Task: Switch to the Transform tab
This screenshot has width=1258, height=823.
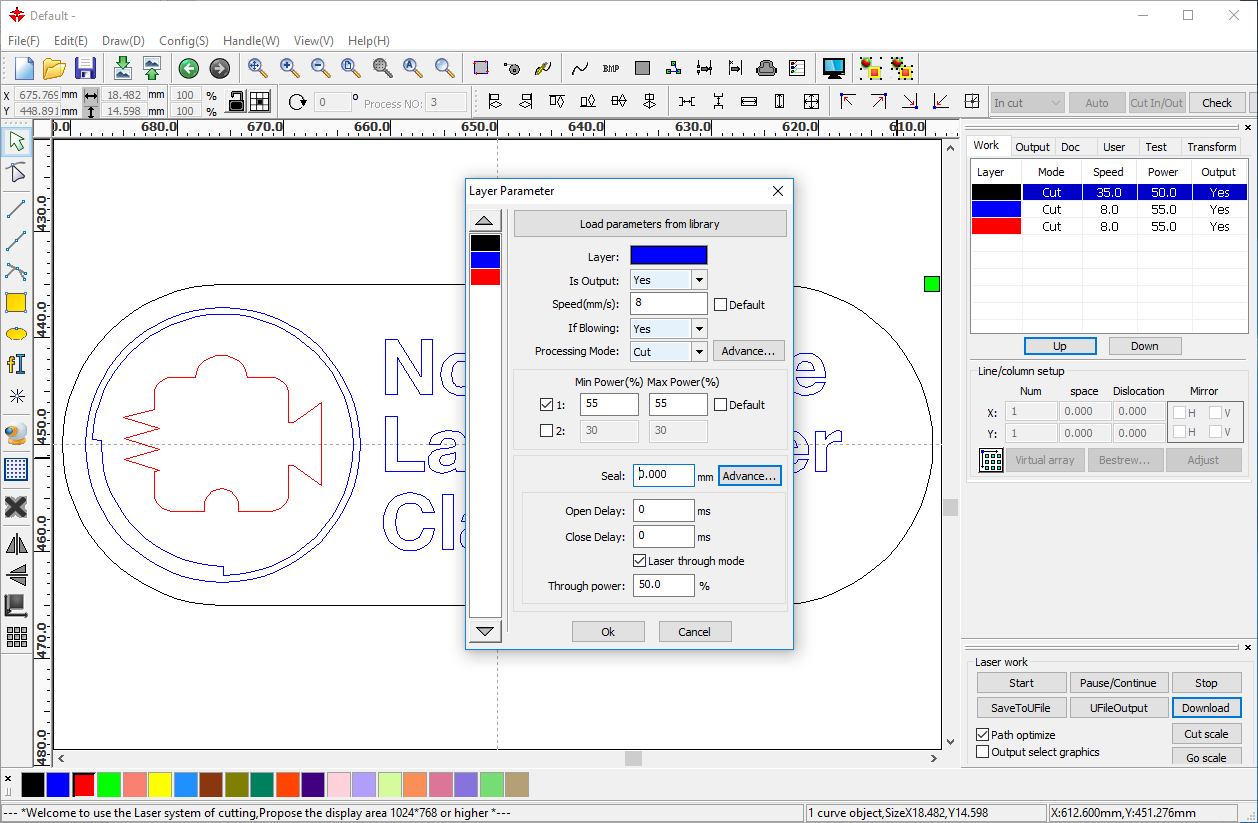Action: [x=1211, y=147]
